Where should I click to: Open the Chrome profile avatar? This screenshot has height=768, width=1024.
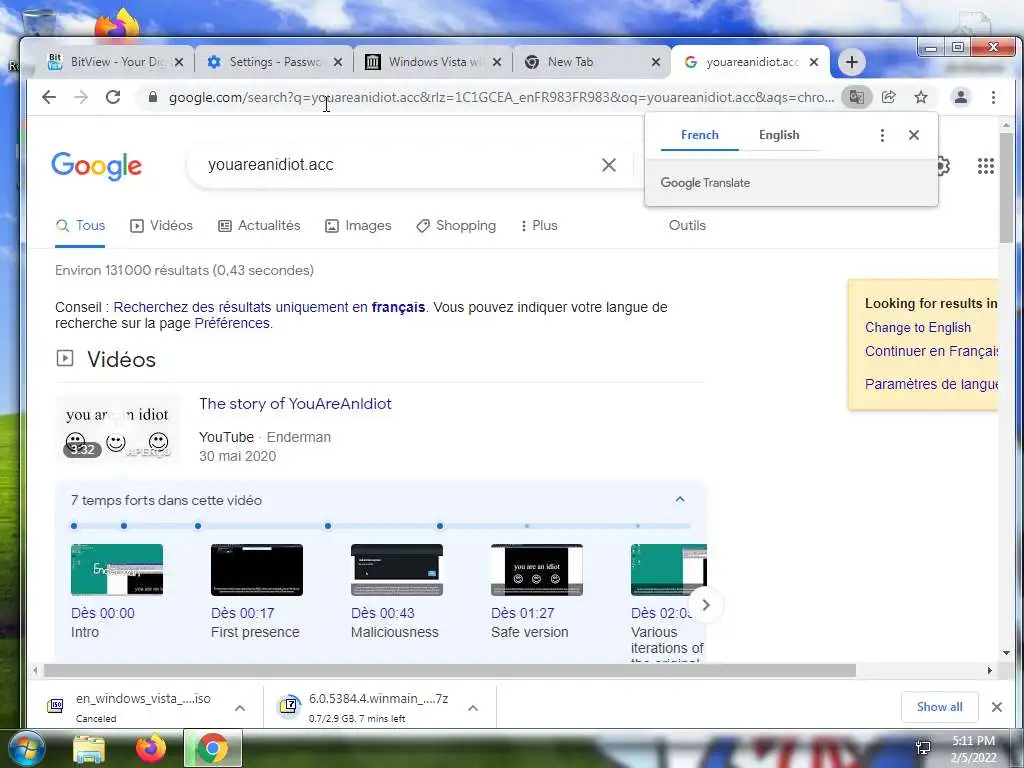pos(961,97)
